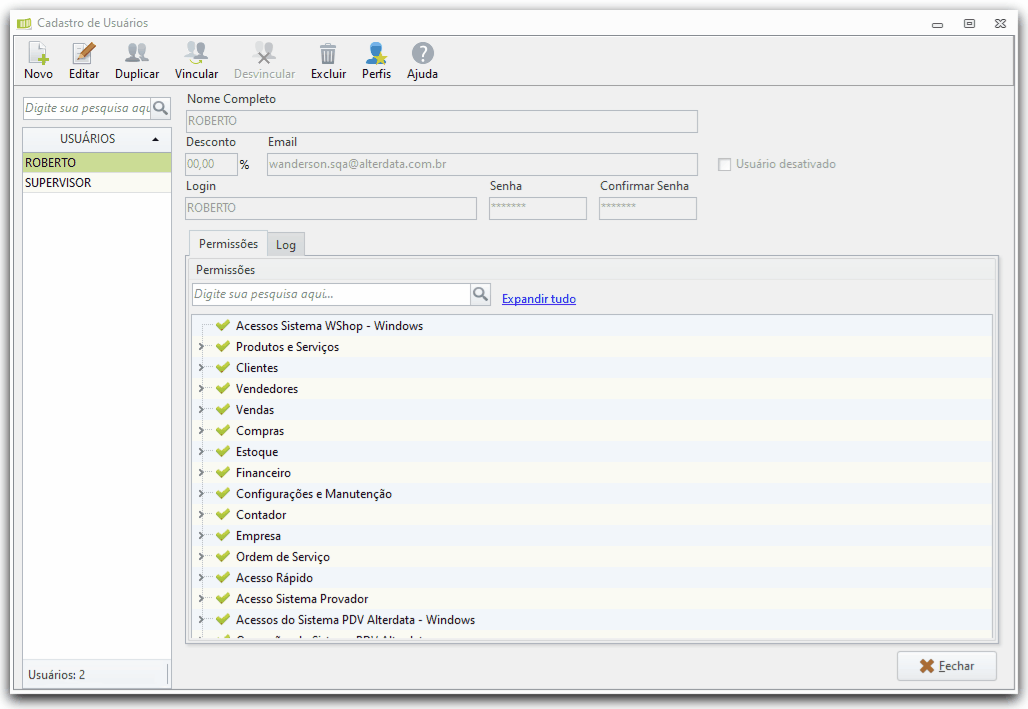Toggle the Usuário desativado checkbox

pyautogui.click(x=724, y=165)
